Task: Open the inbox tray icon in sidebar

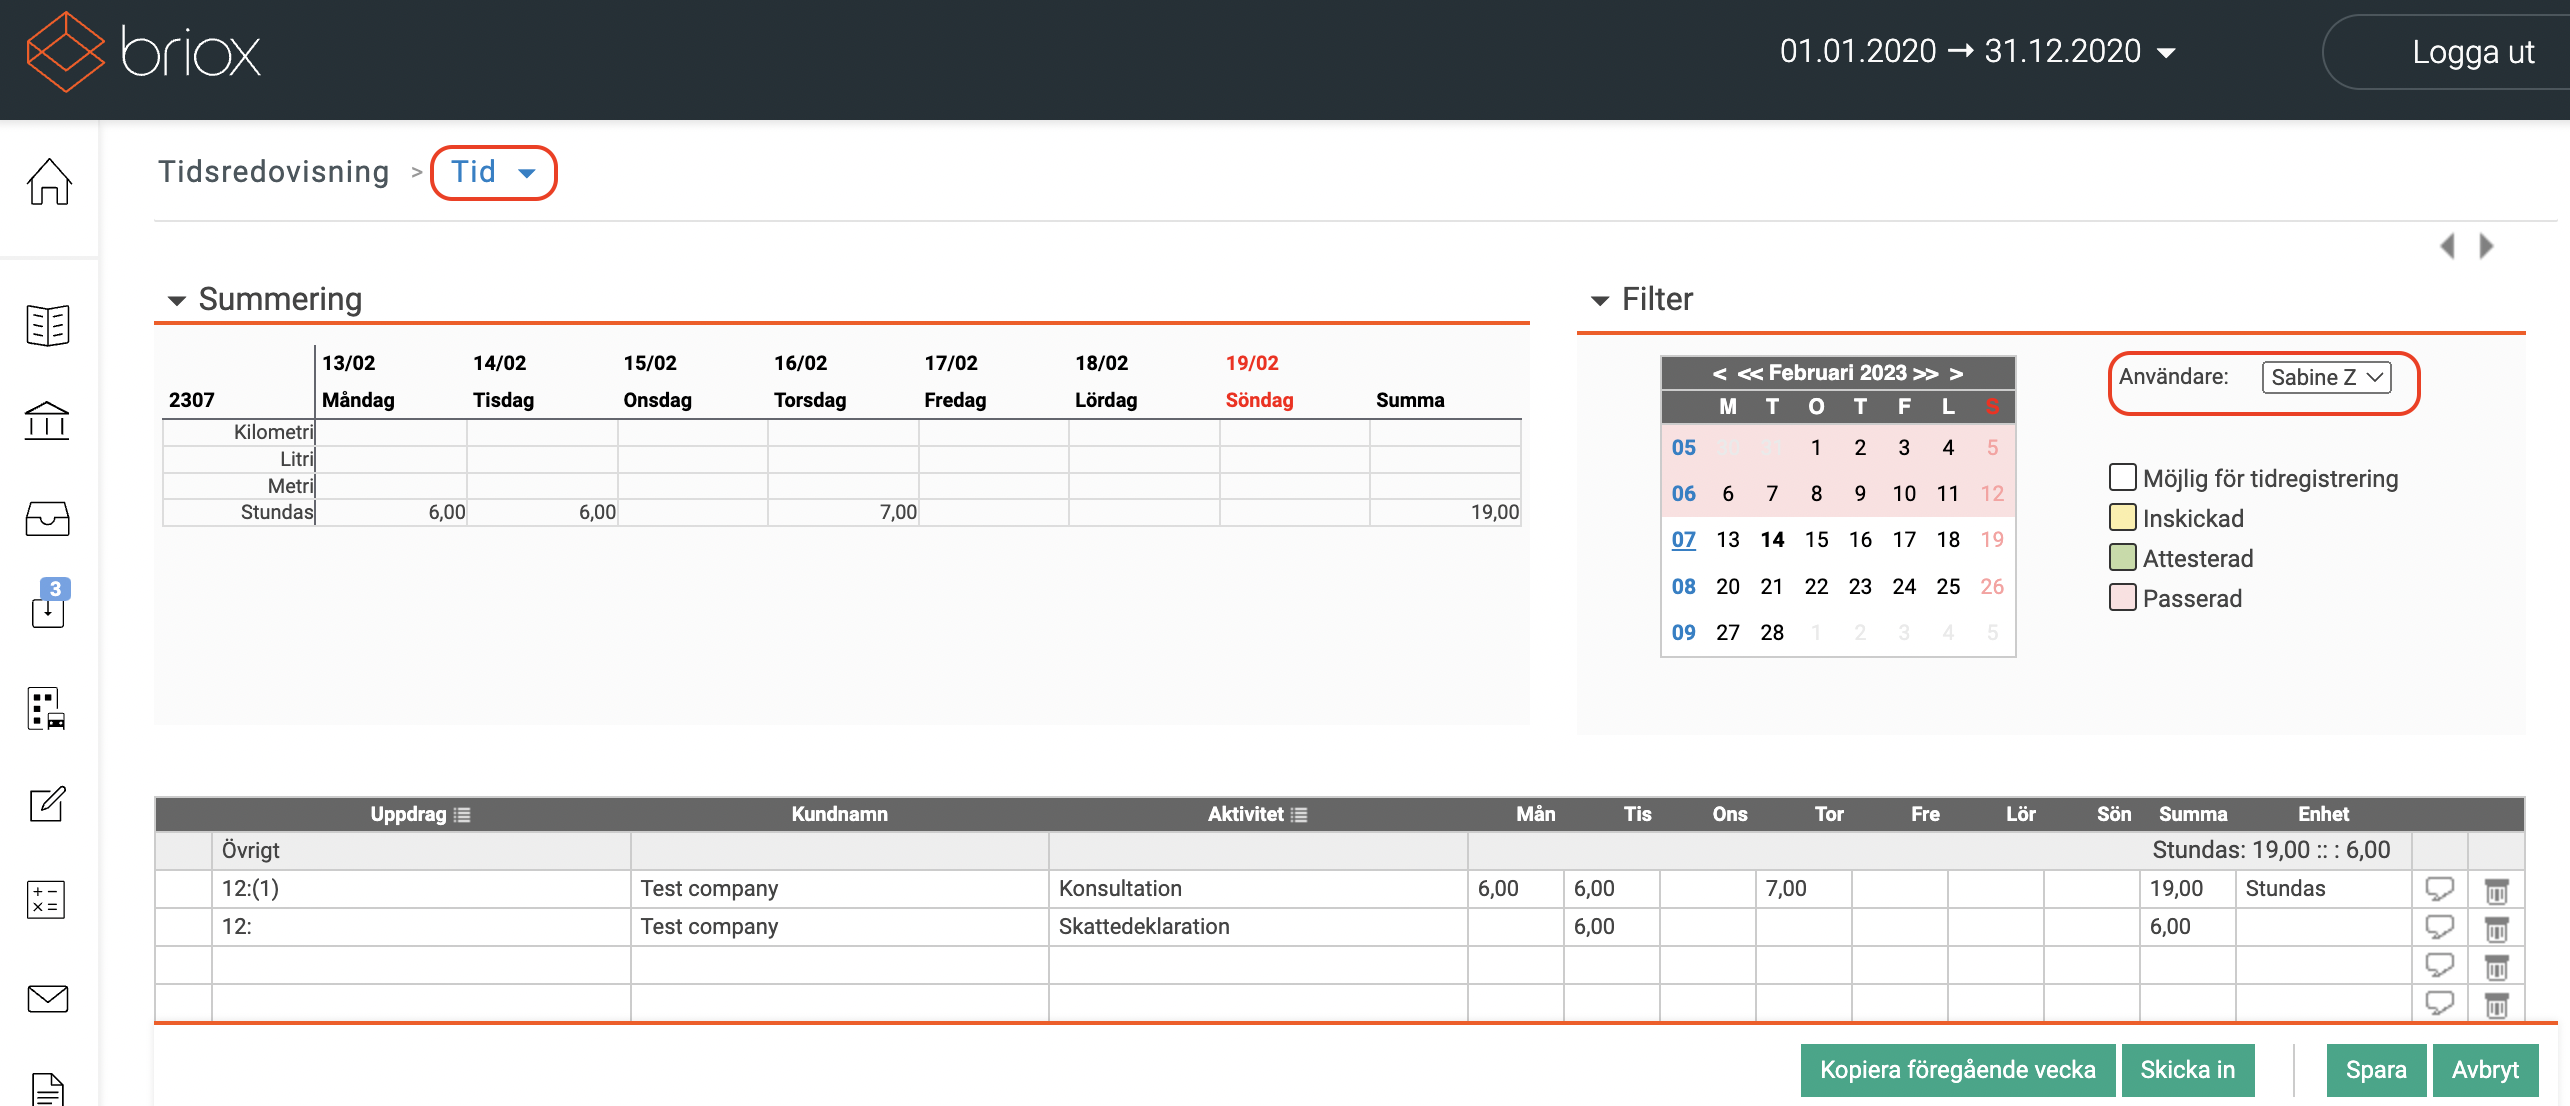Action: click(x=47, y=518)
